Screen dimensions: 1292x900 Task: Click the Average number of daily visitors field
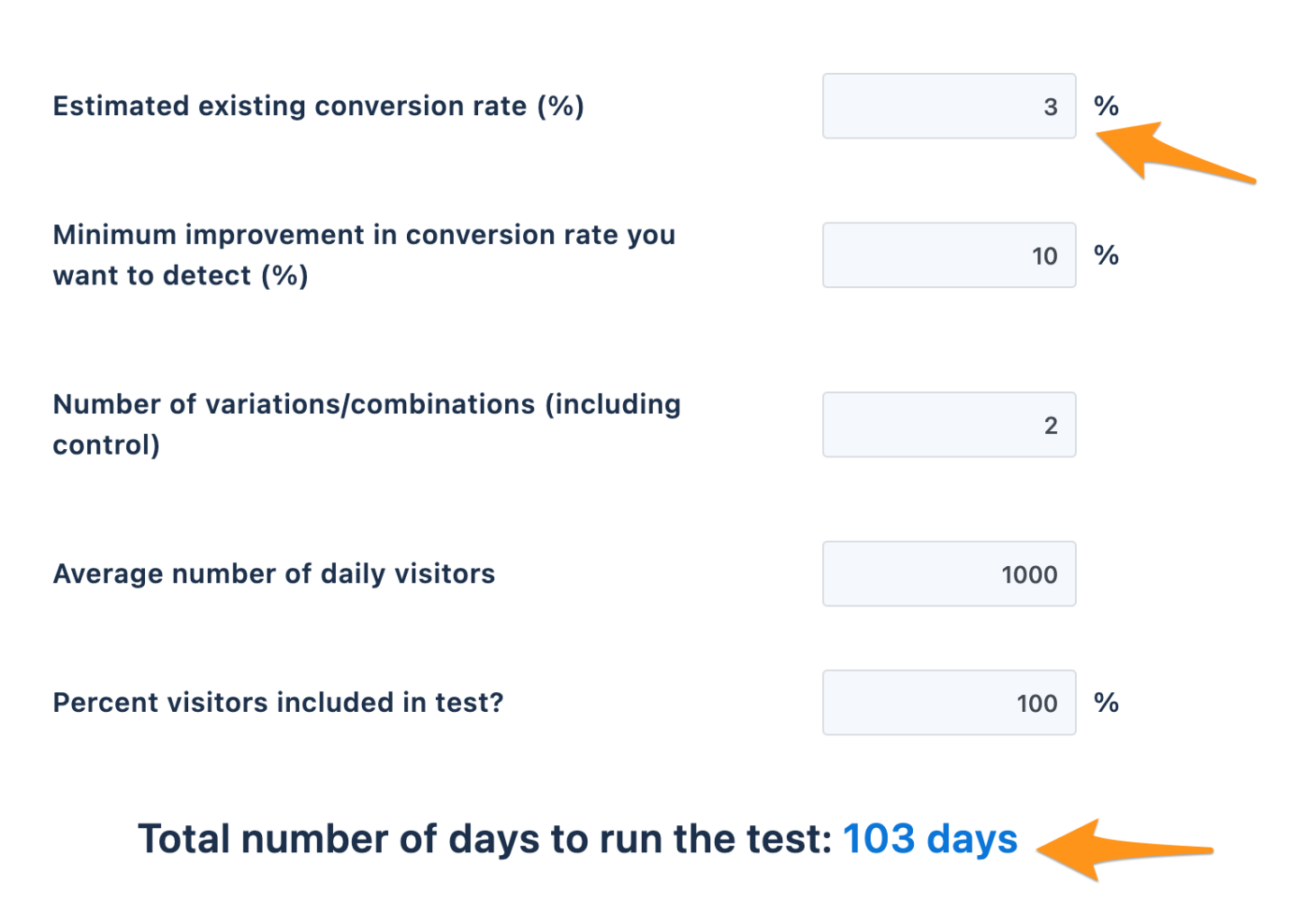click(948, 574)
